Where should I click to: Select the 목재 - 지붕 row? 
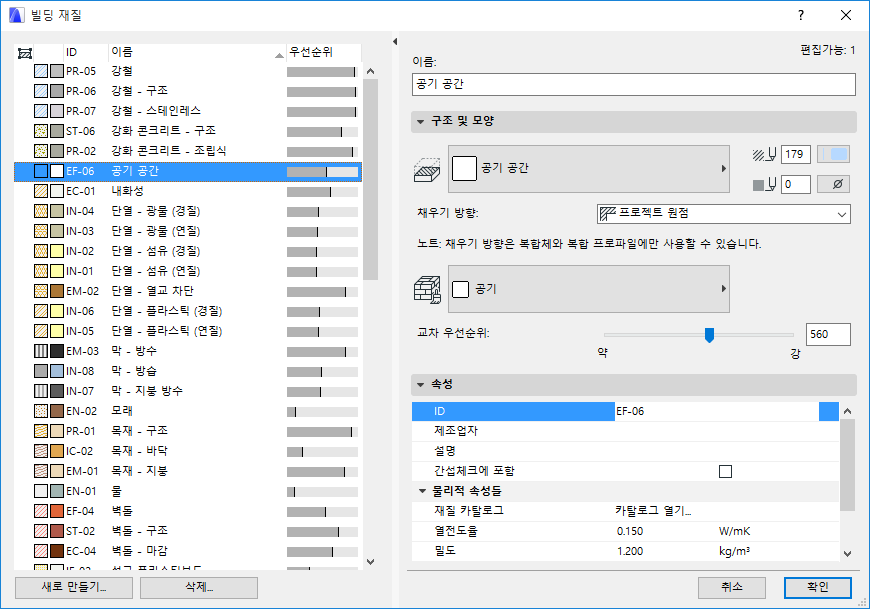[x=188, y=471]
